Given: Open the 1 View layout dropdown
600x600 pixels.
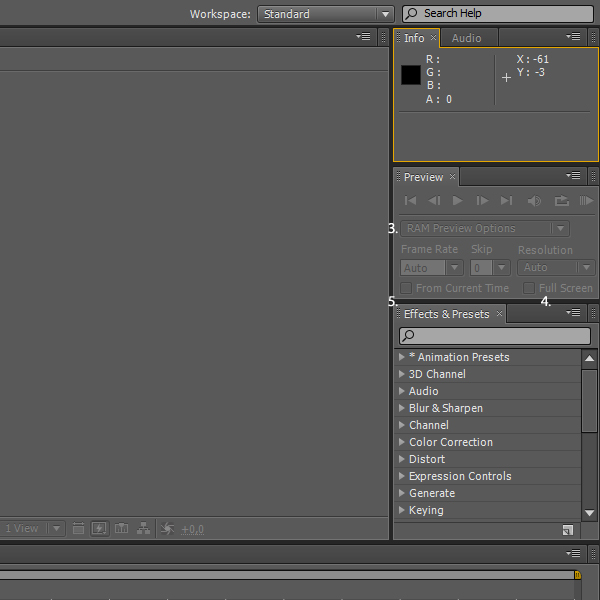Looking at the screenshot, I should point(32,528).
